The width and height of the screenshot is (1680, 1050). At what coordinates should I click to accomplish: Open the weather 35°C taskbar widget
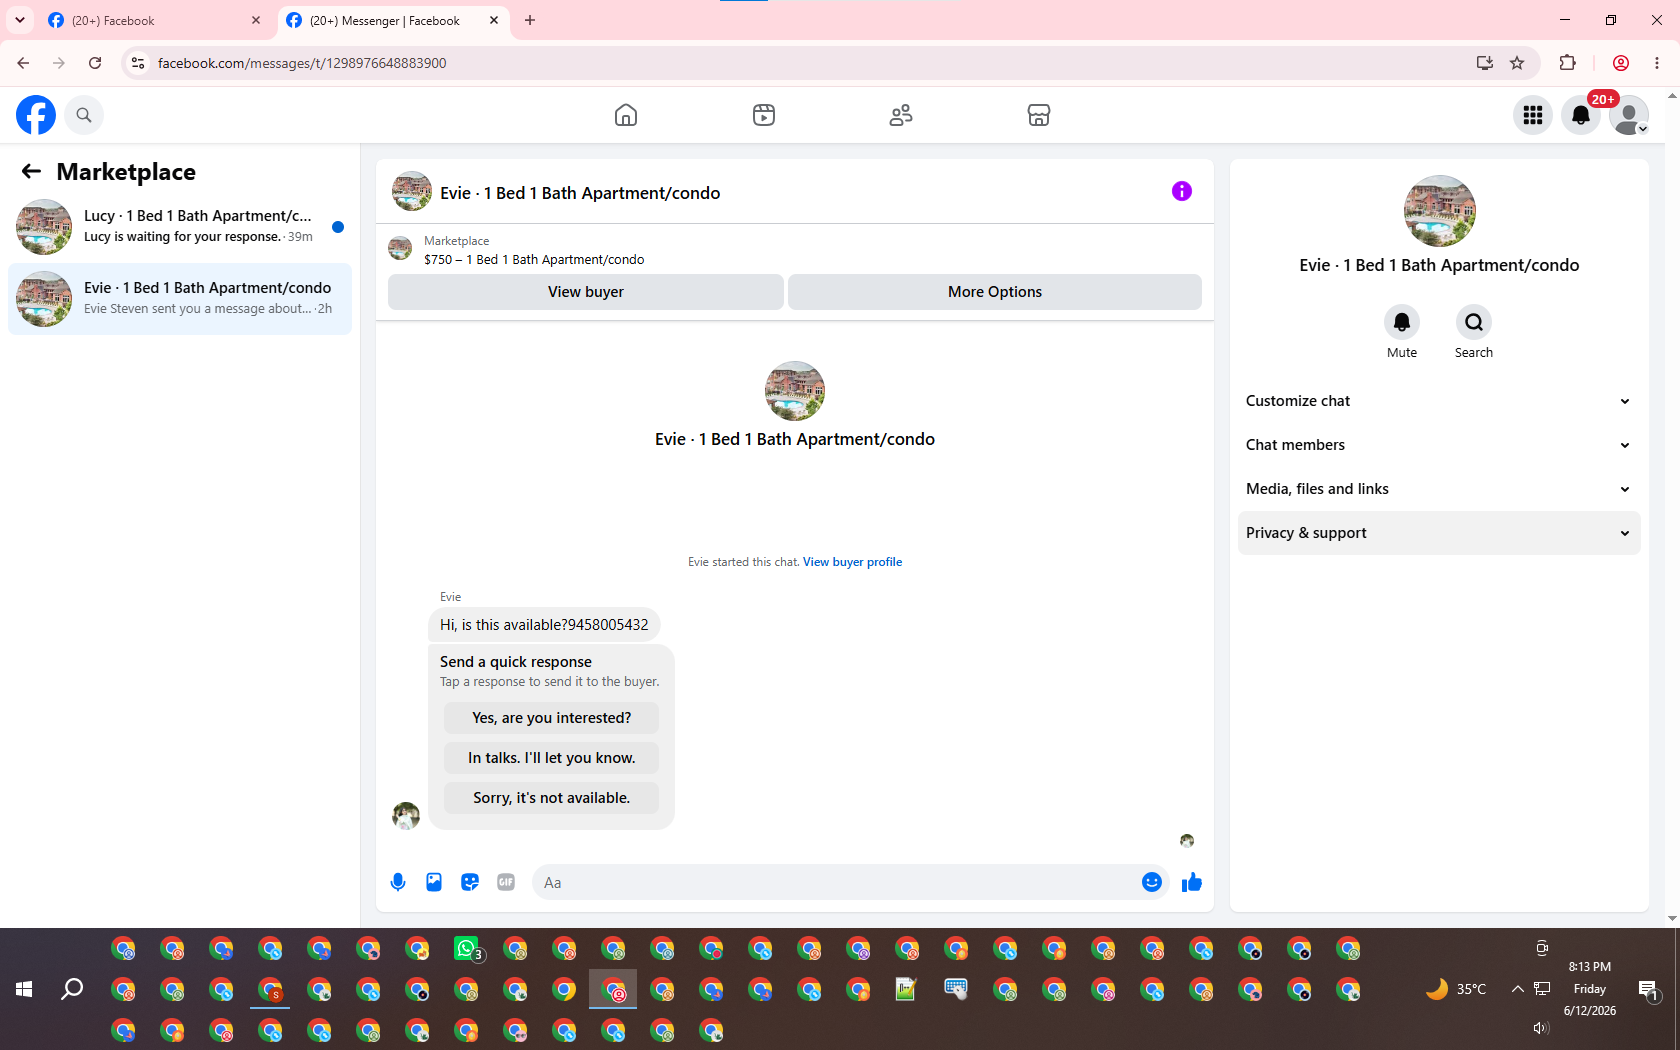click(1456, 989)
